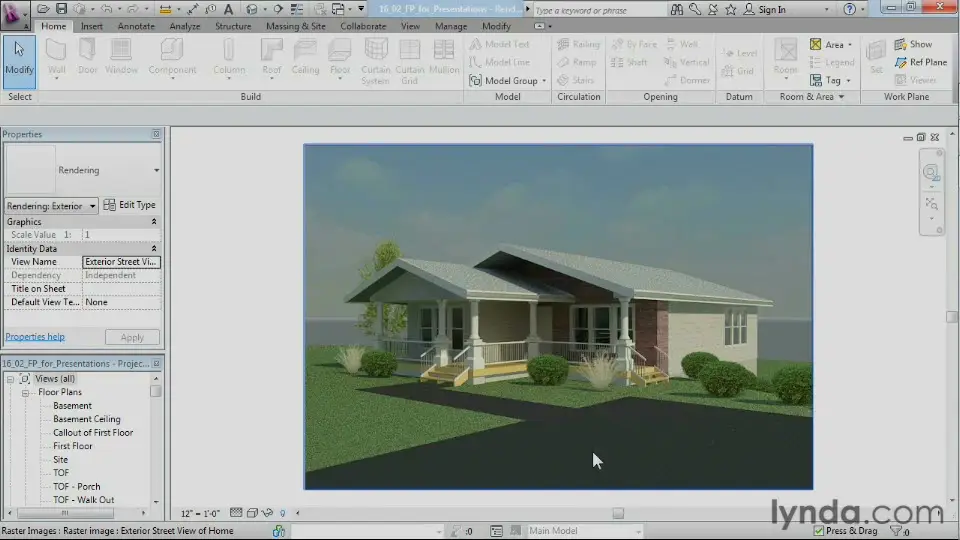Click the Model Text tool
The image size is (960, 540).
coord(499,44)
